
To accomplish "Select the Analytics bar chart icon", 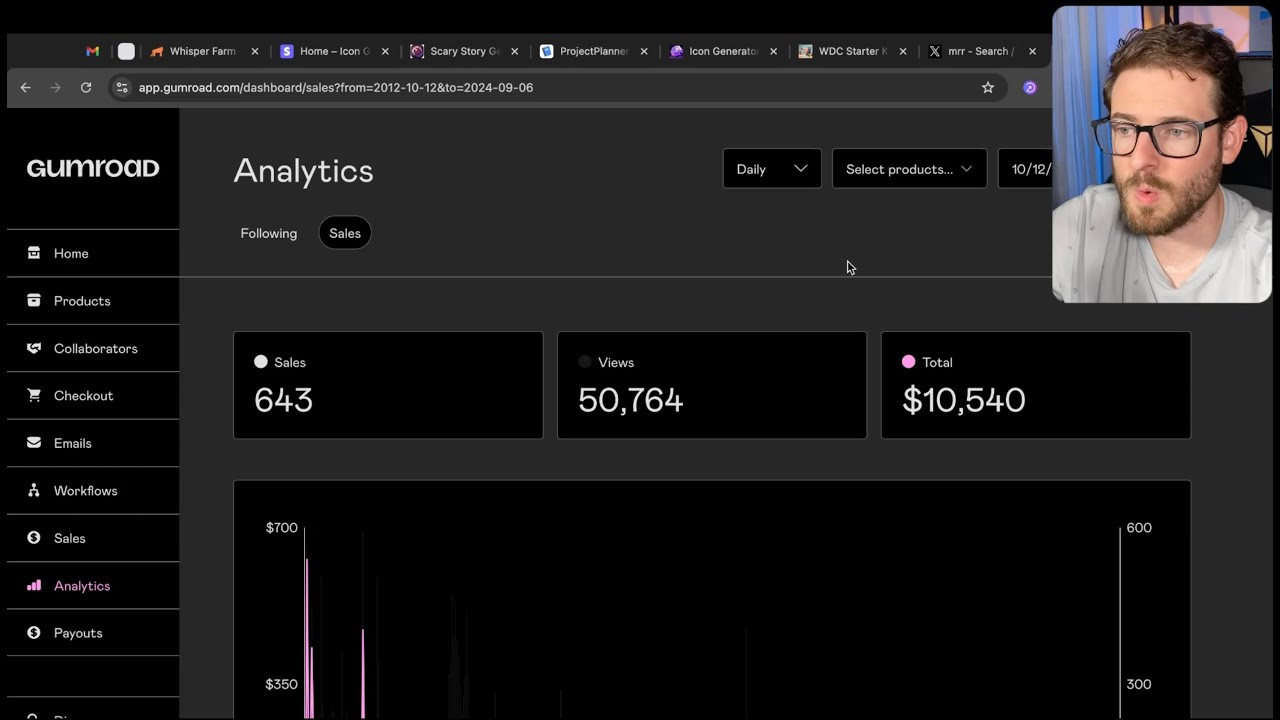I will 34,586.
